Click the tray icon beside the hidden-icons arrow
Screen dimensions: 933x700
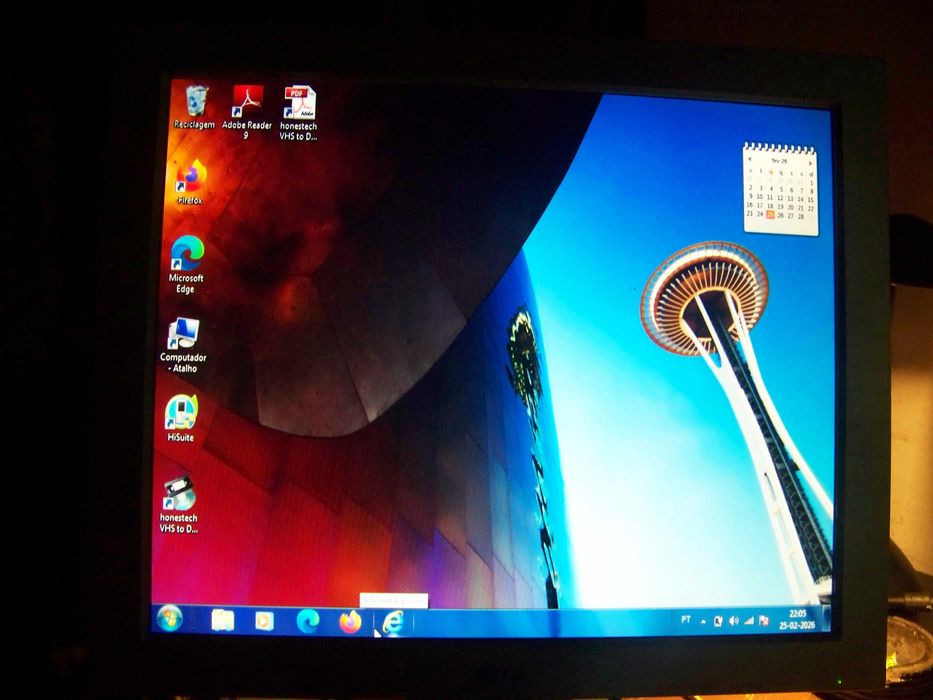[x=718, y=621]
